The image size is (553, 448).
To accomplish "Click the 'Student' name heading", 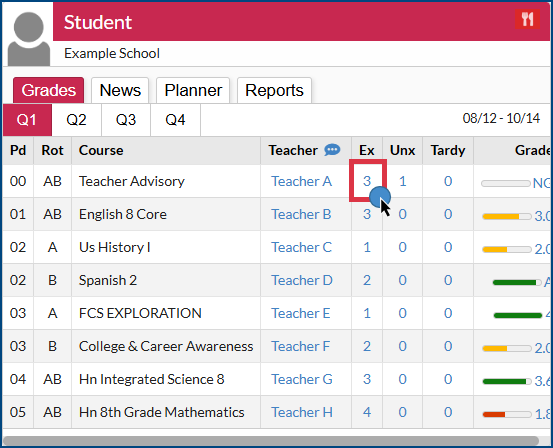I will point(98,22).
